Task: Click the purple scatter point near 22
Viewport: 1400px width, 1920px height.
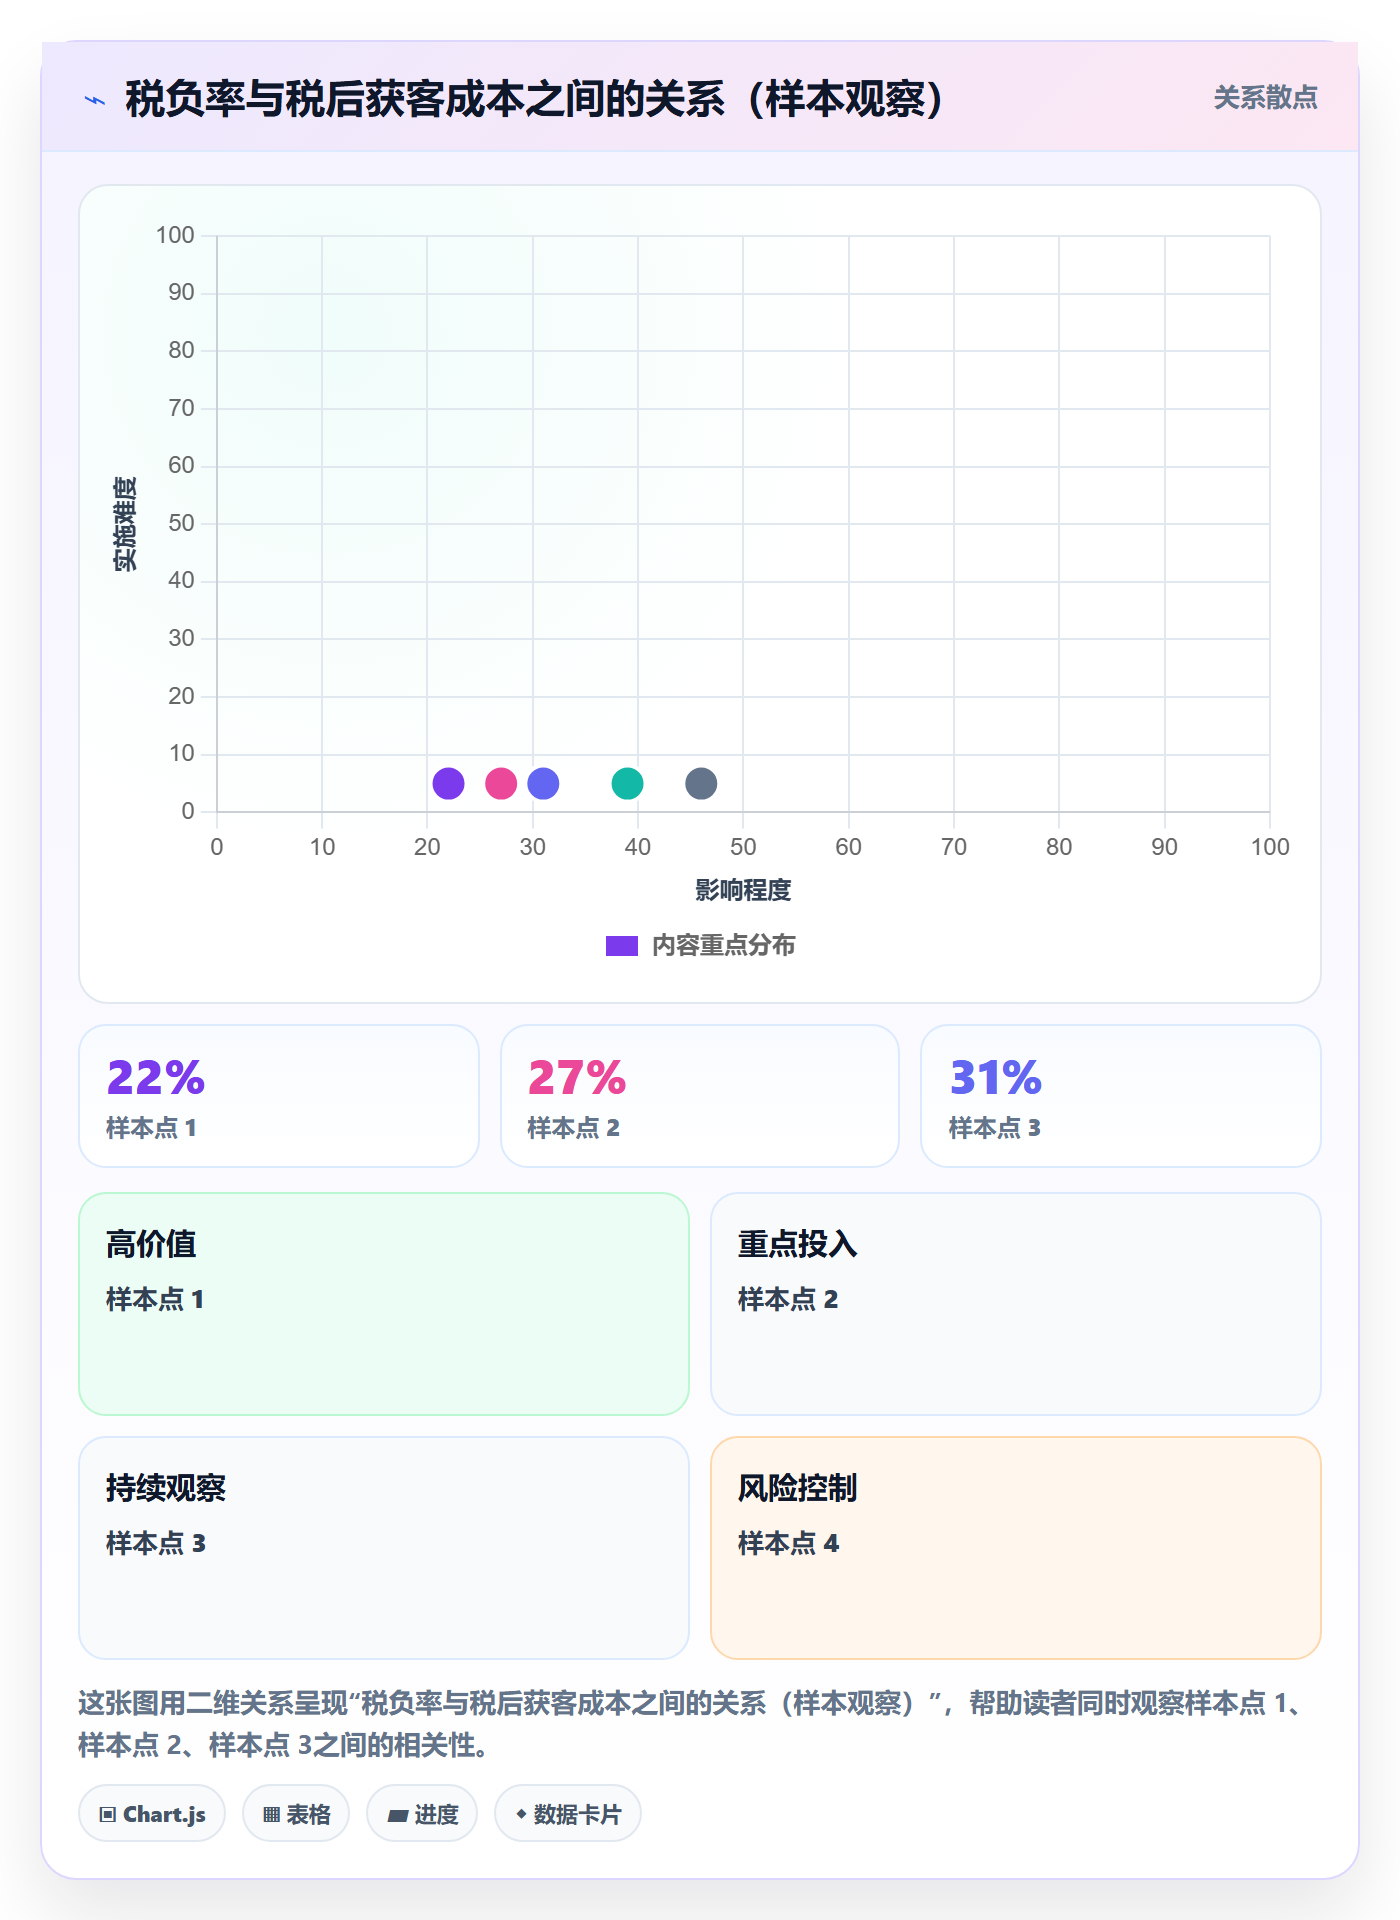Action: pos(448,784)
